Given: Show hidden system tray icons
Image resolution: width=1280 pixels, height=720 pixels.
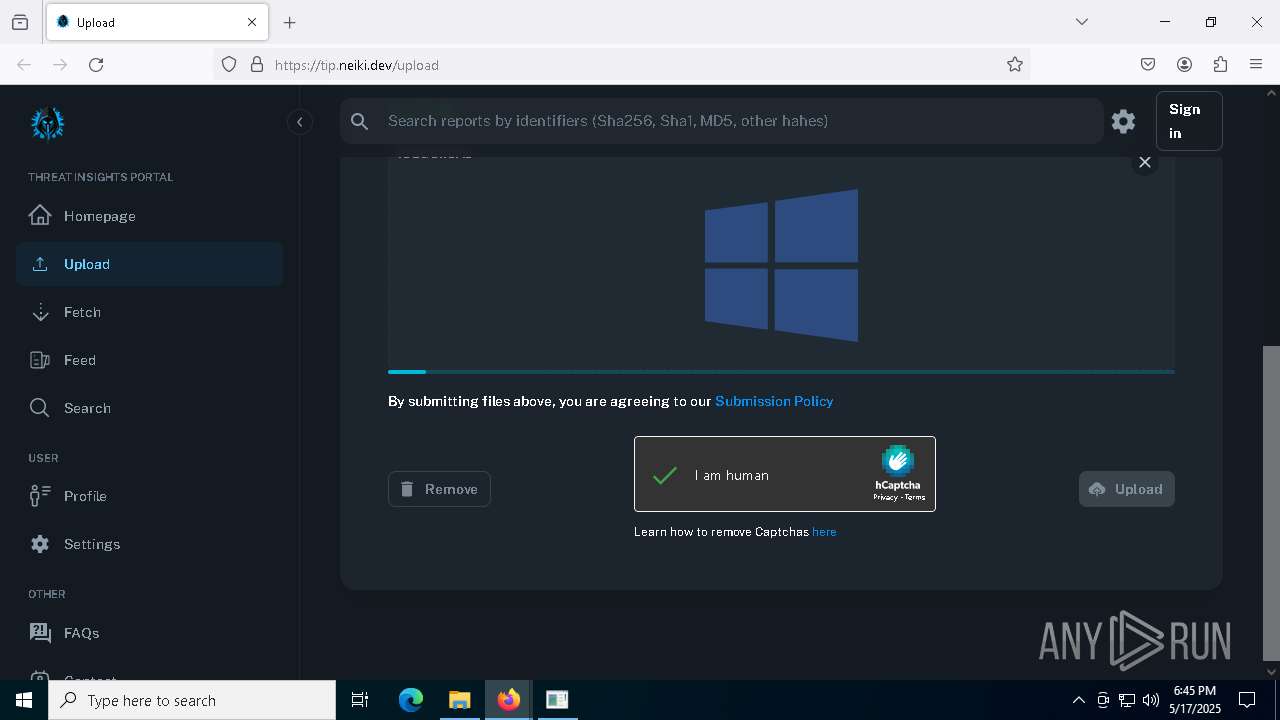Looking at the screenshot, I should (1078, 700).
